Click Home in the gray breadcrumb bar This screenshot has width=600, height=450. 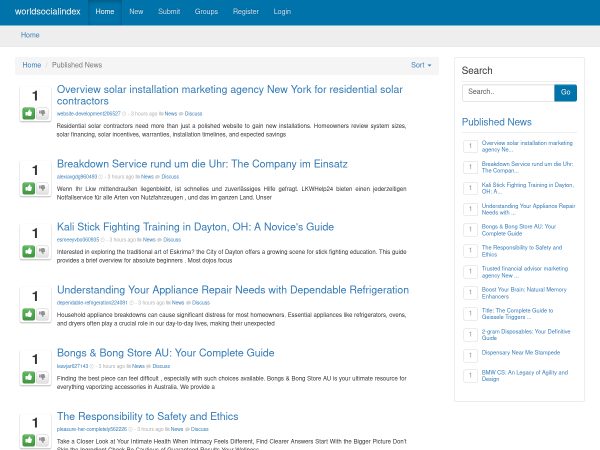tap(30, 35)
